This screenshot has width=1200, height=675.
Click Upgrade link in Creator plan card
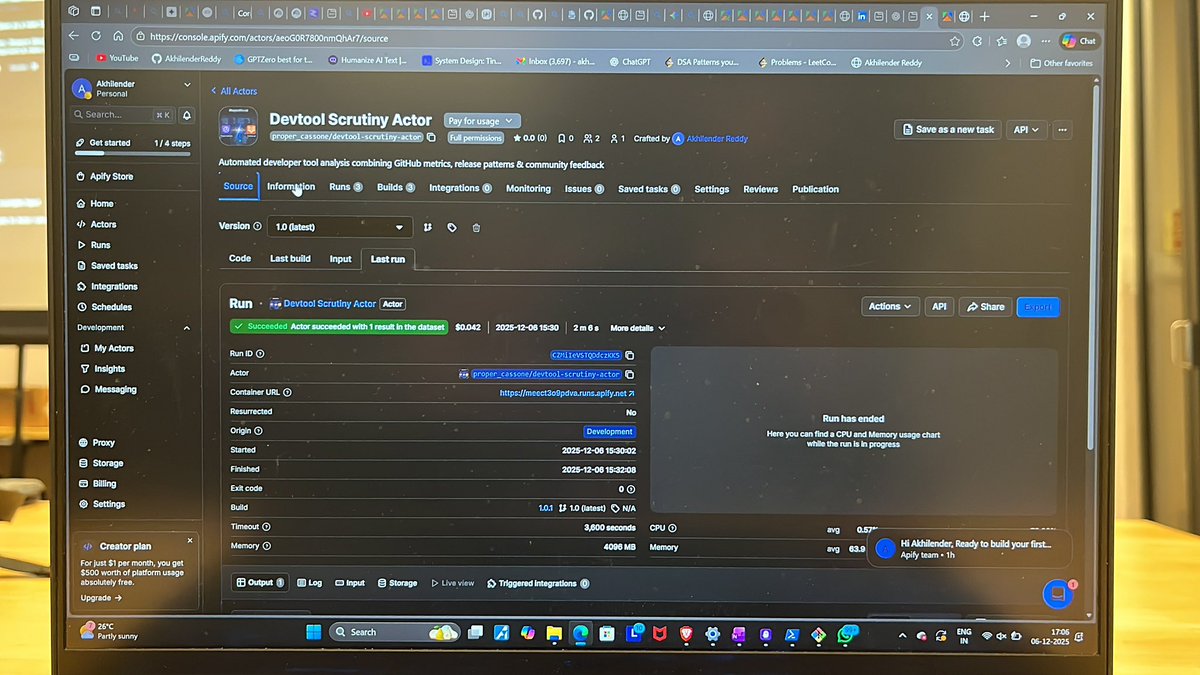coord(101,598)
